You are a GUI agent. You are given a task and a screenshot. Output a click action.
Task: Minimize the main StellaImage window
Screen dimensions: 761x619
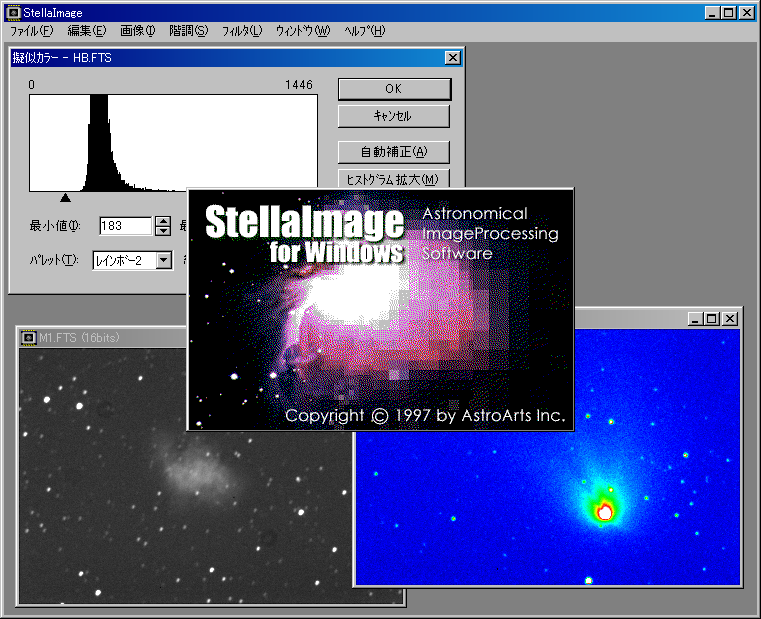pyautogui.click(x=711, y=13)
